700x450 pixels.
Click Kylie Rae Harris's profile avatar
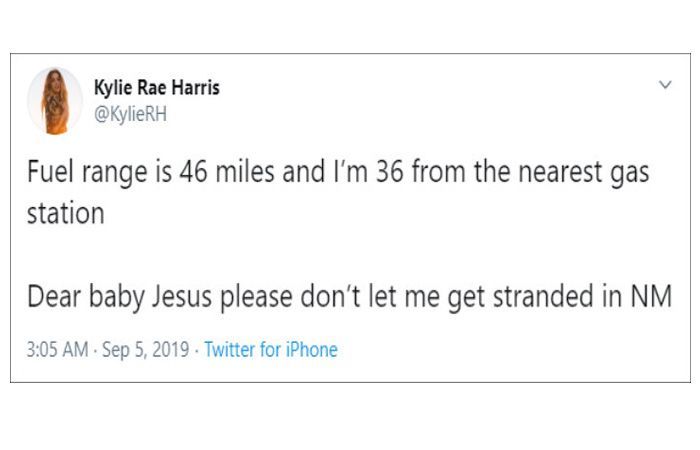pos(55,101)
